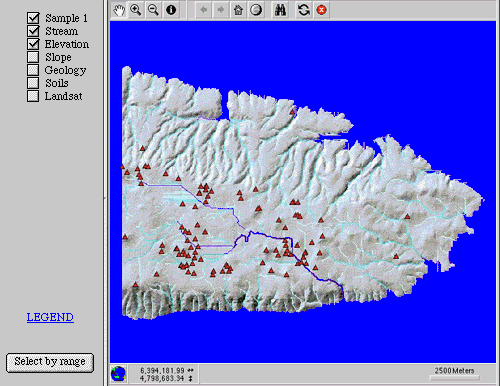Open the binoculars Find tool
This screenshot has height=386, width=500.
click(280, 10)
